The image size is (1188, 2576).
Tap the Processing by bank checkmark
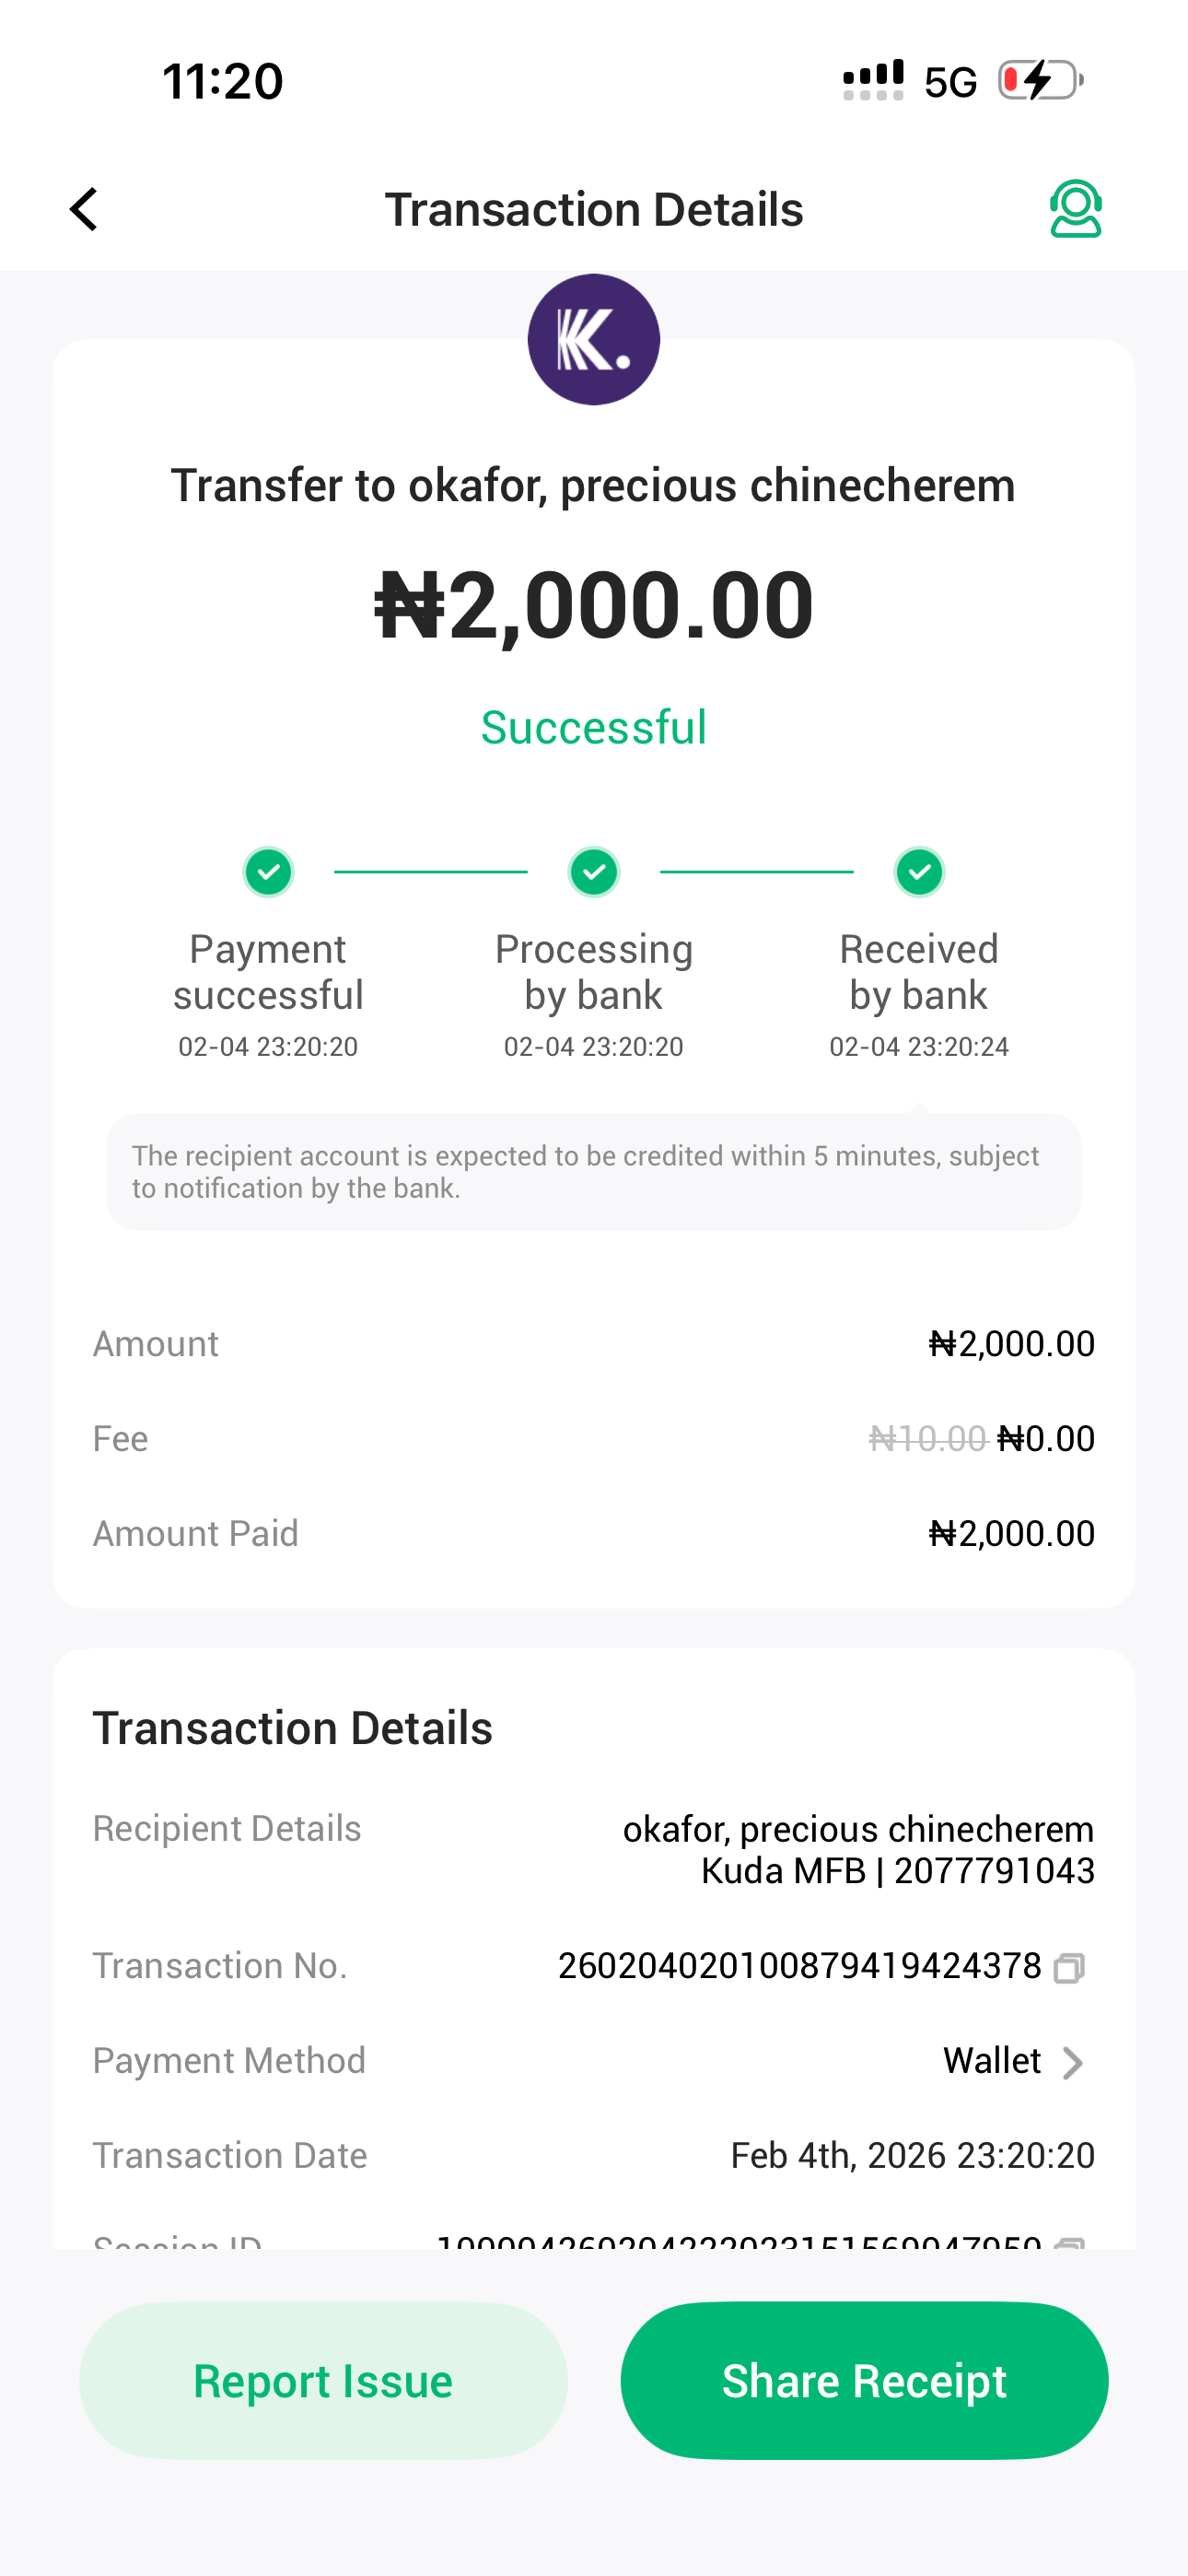[x=594, y=872]
